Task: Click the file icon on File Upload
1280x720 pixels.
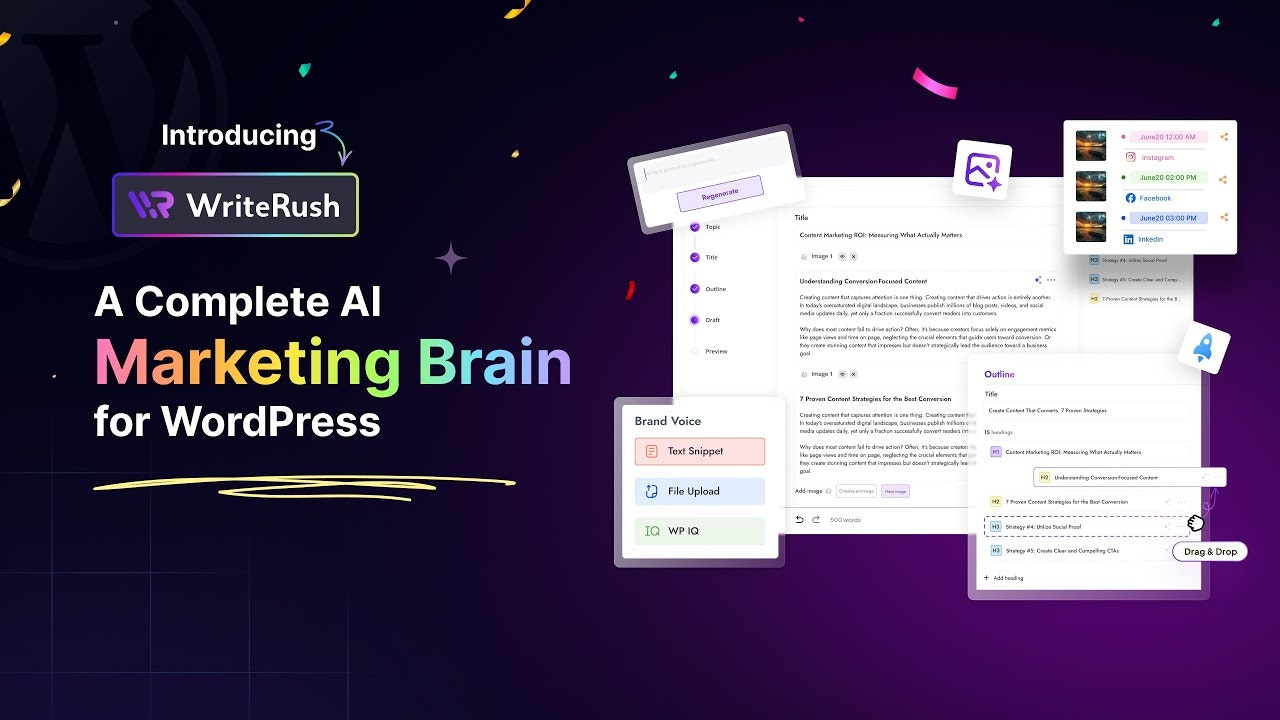Action: point(652,491)
